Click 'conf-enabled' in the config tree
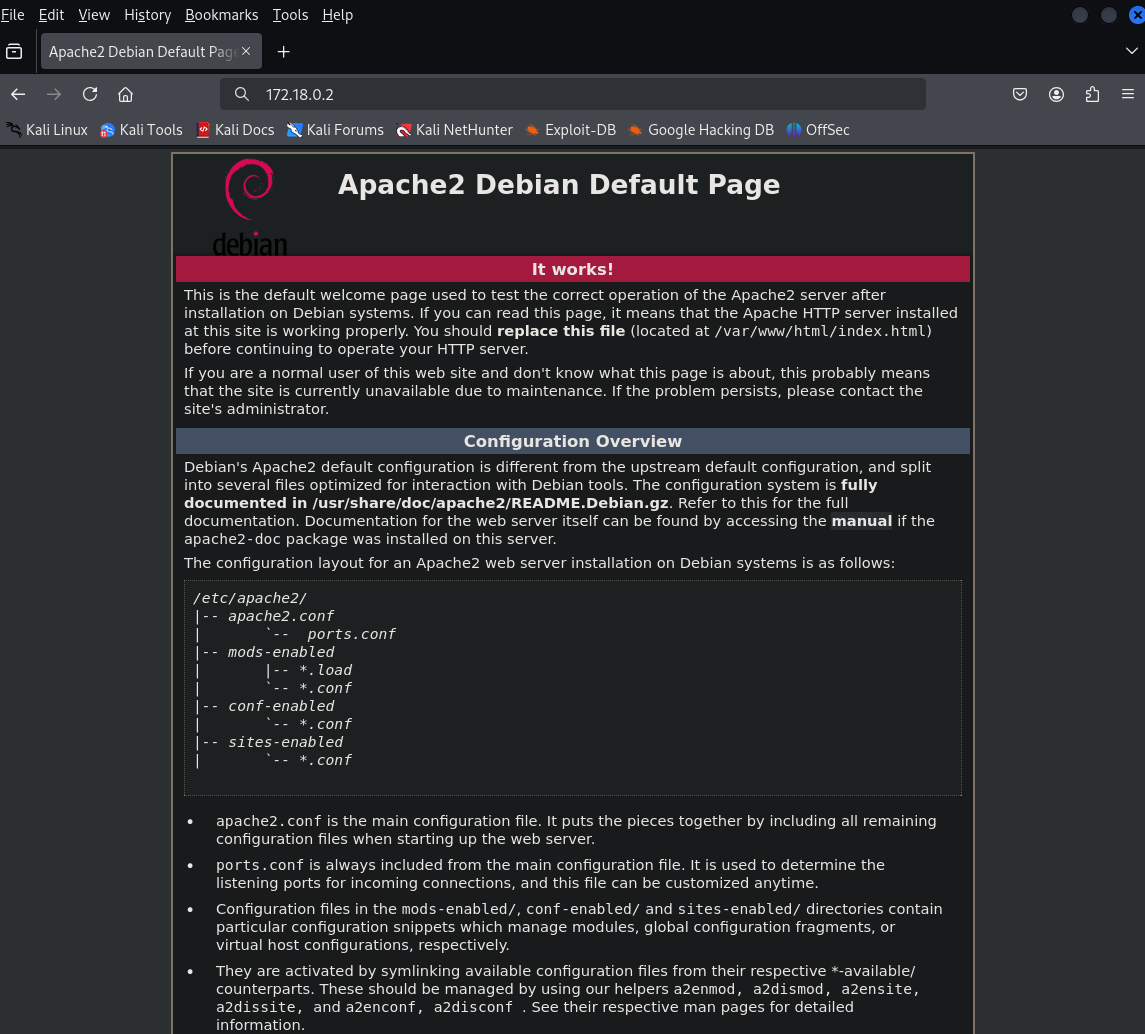The height and width of the screenshot is (1034, 1145). (281, 706)
